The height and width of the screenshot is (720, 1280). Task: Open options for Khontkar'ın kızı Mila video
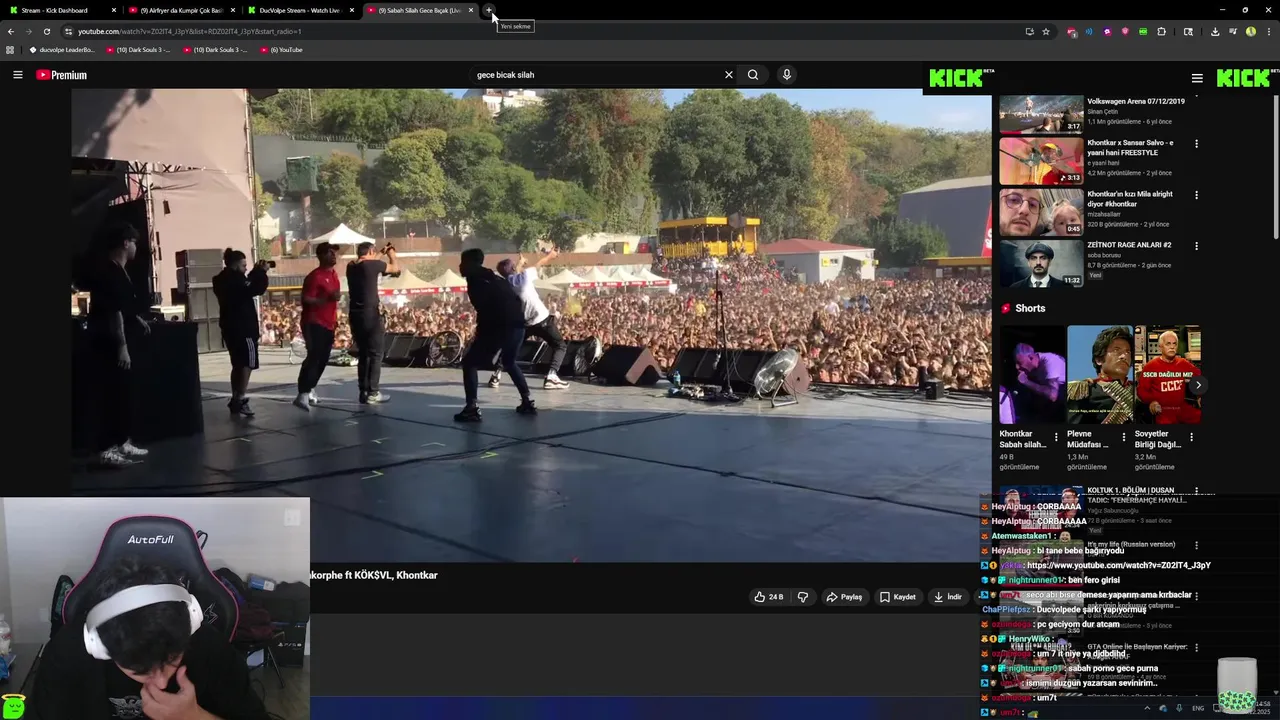coord(1196,195)
